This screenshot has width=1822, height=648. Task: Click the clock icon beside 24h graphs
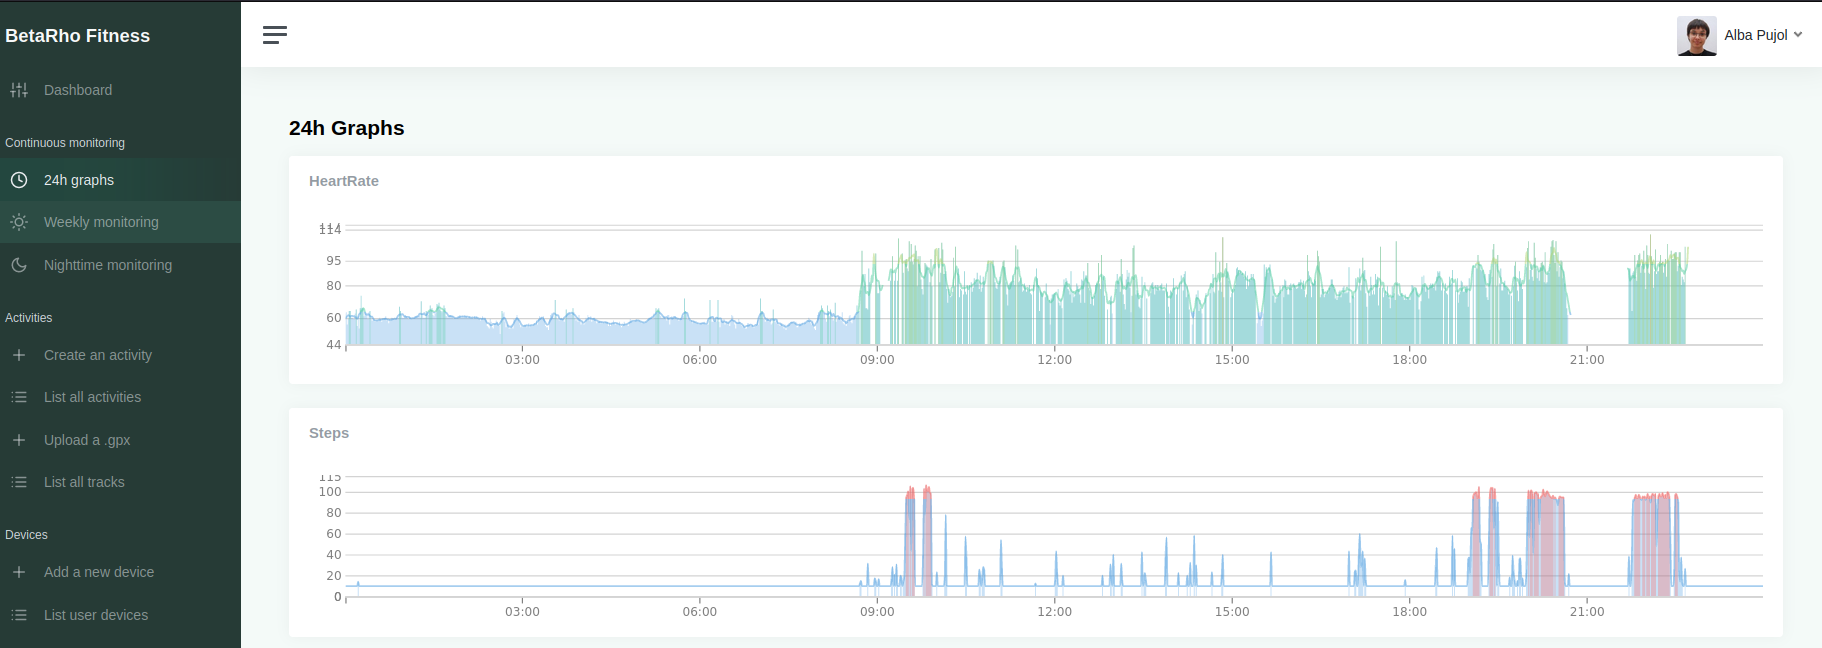(x=19, y=180)
